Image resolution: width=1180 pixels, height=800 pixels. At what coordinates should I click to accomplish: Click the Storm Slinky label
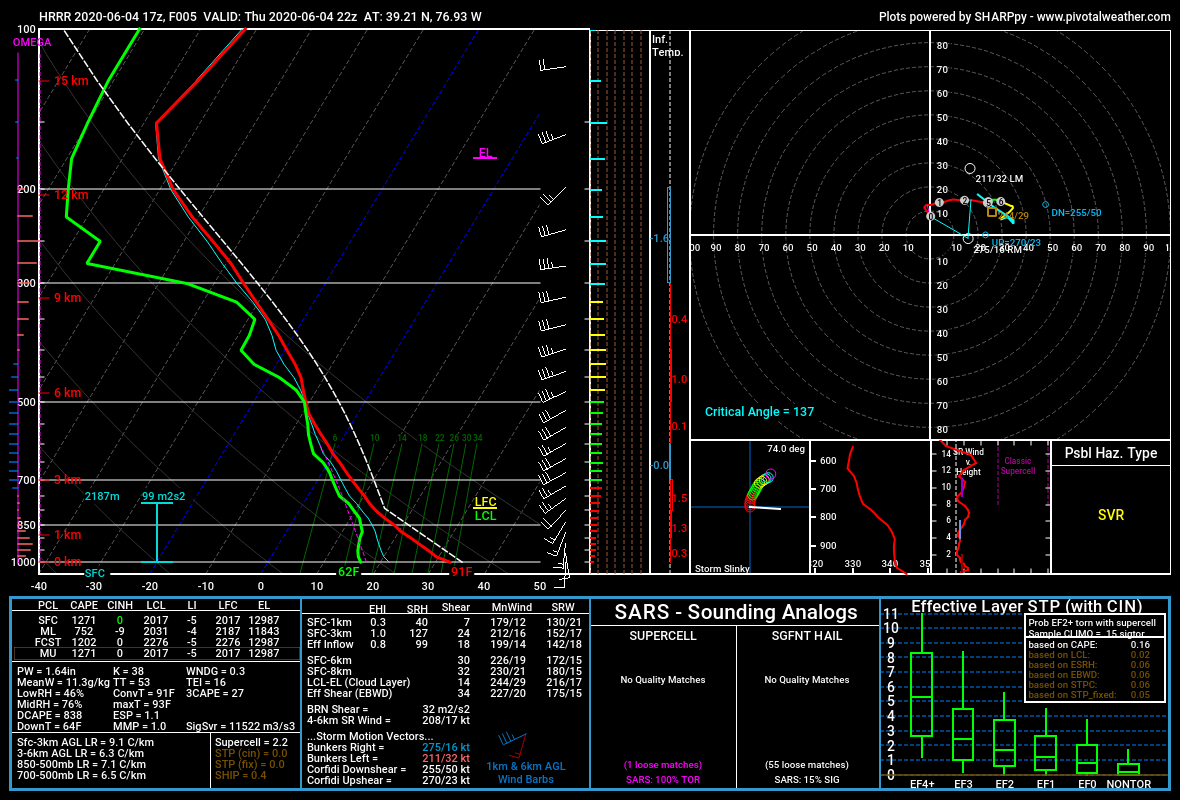tap(722, 569)
